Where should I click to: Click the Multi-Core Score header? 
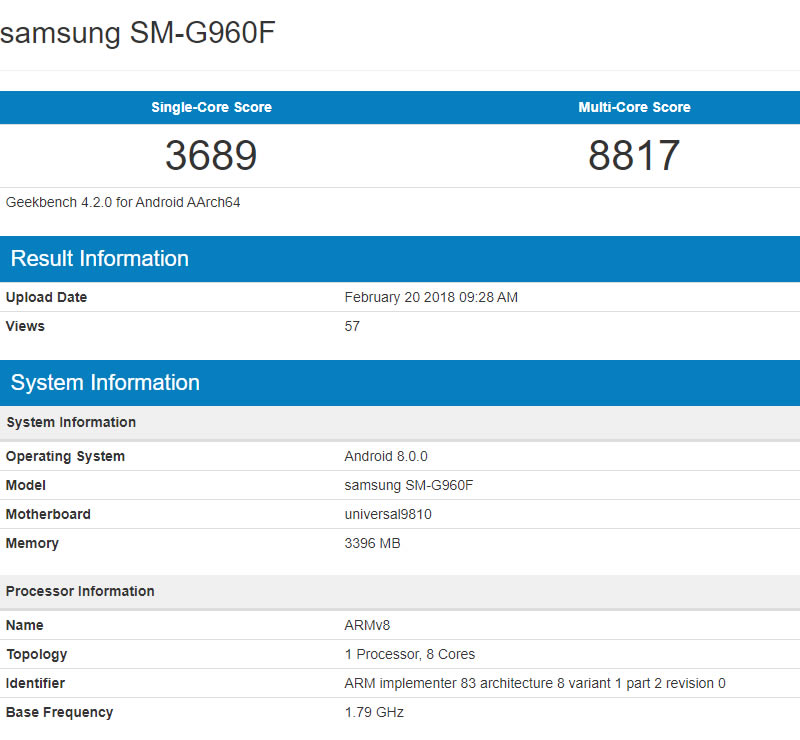coord(634,107)
